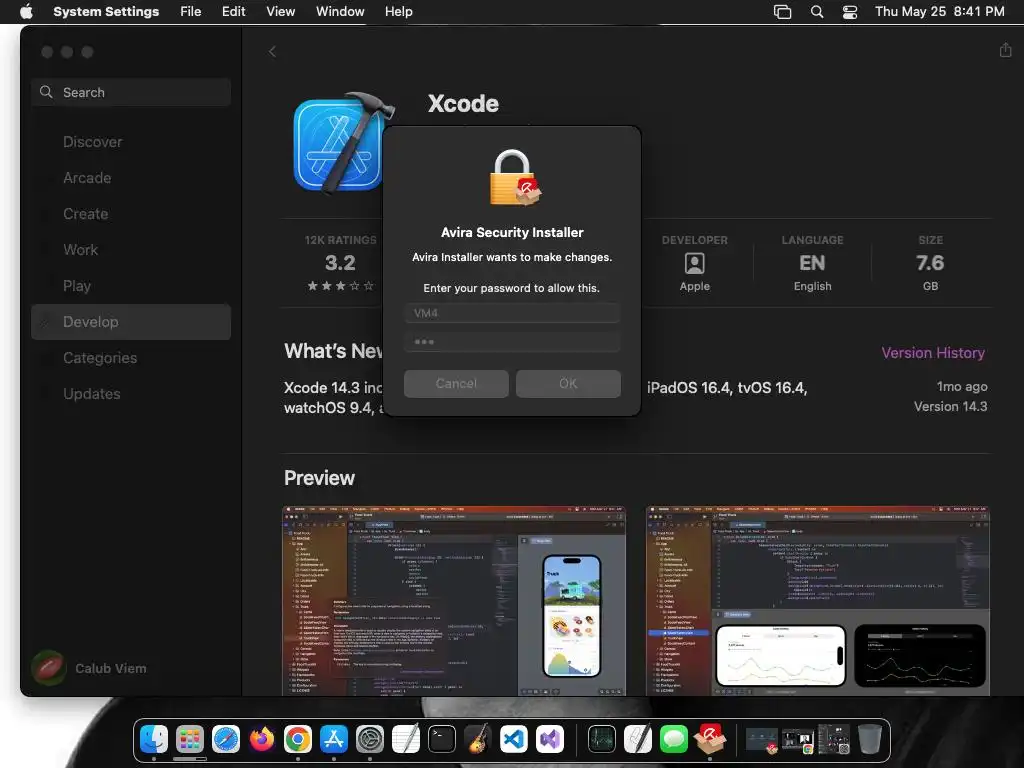Open Spotlight search in menu bar
Image resolution: width=1024 pixels, height=768 pixels.
tap(816, 11)
